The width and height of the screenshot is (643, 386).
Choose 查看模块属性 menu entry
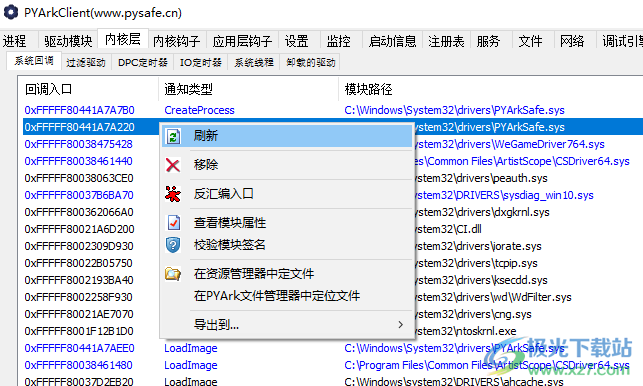287,223
